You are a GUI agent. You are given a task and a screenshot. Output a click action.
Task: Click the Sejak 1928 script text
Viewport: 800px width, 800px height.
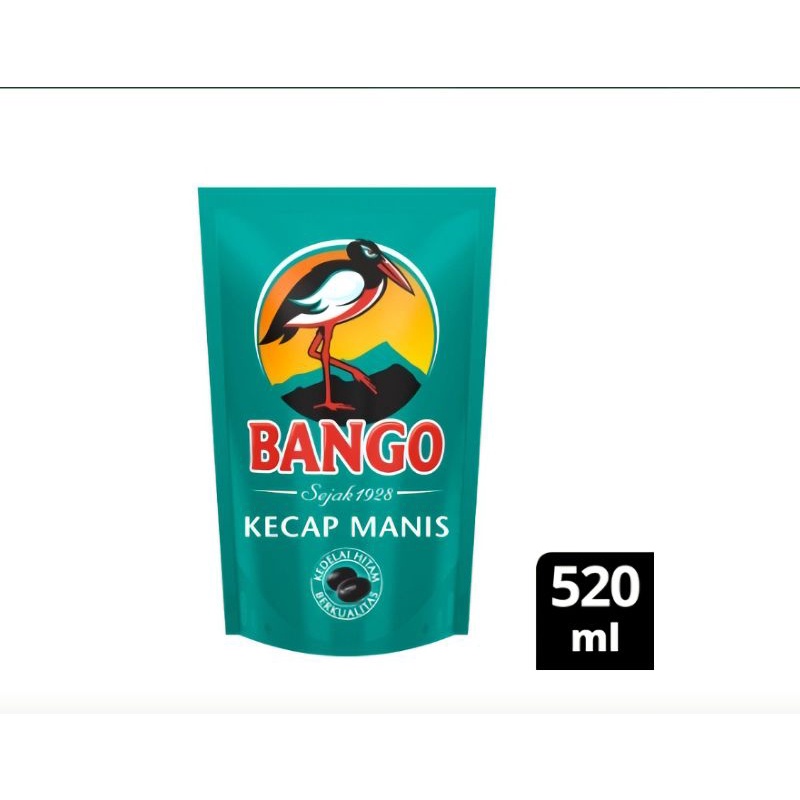click(x=347, y=494)
